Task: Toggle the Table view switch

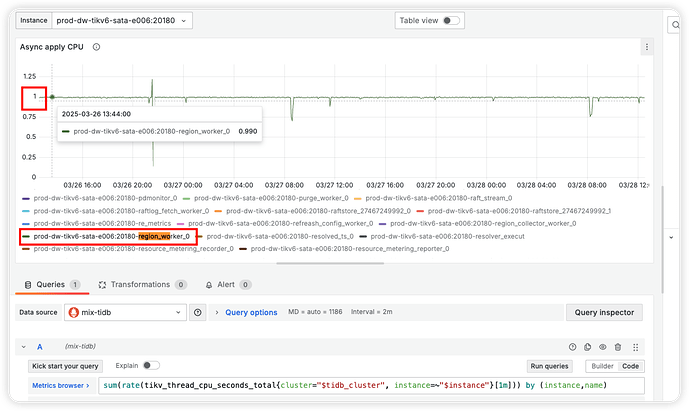Action: click(451, 20)
